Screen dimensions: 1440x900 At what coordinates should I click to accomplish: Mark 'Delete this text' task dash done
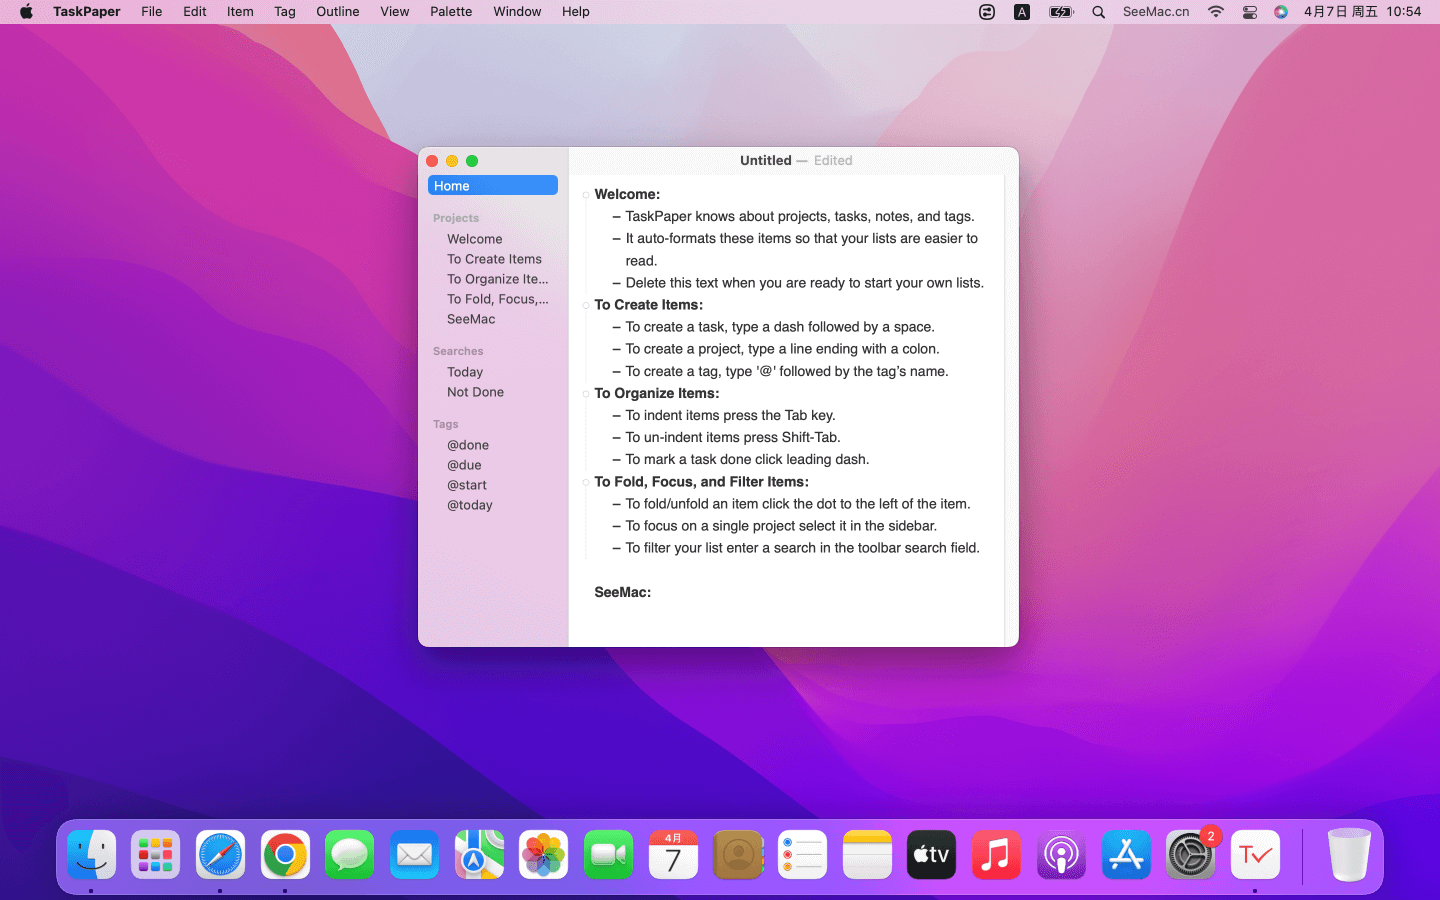(616, 283)
